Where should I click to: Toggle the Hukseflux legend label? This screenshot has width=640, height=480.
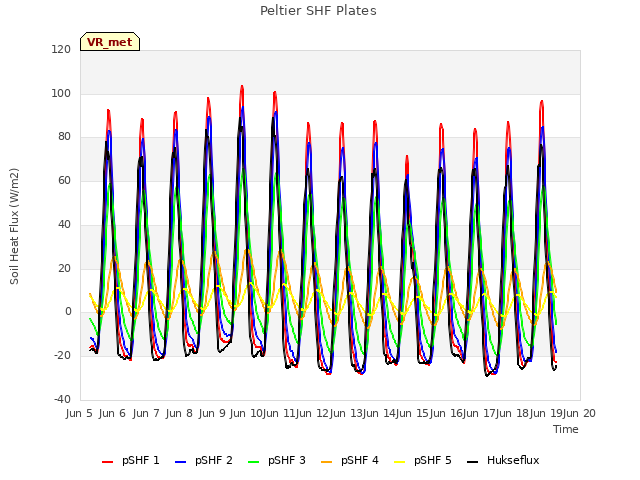tap(513, 460)
